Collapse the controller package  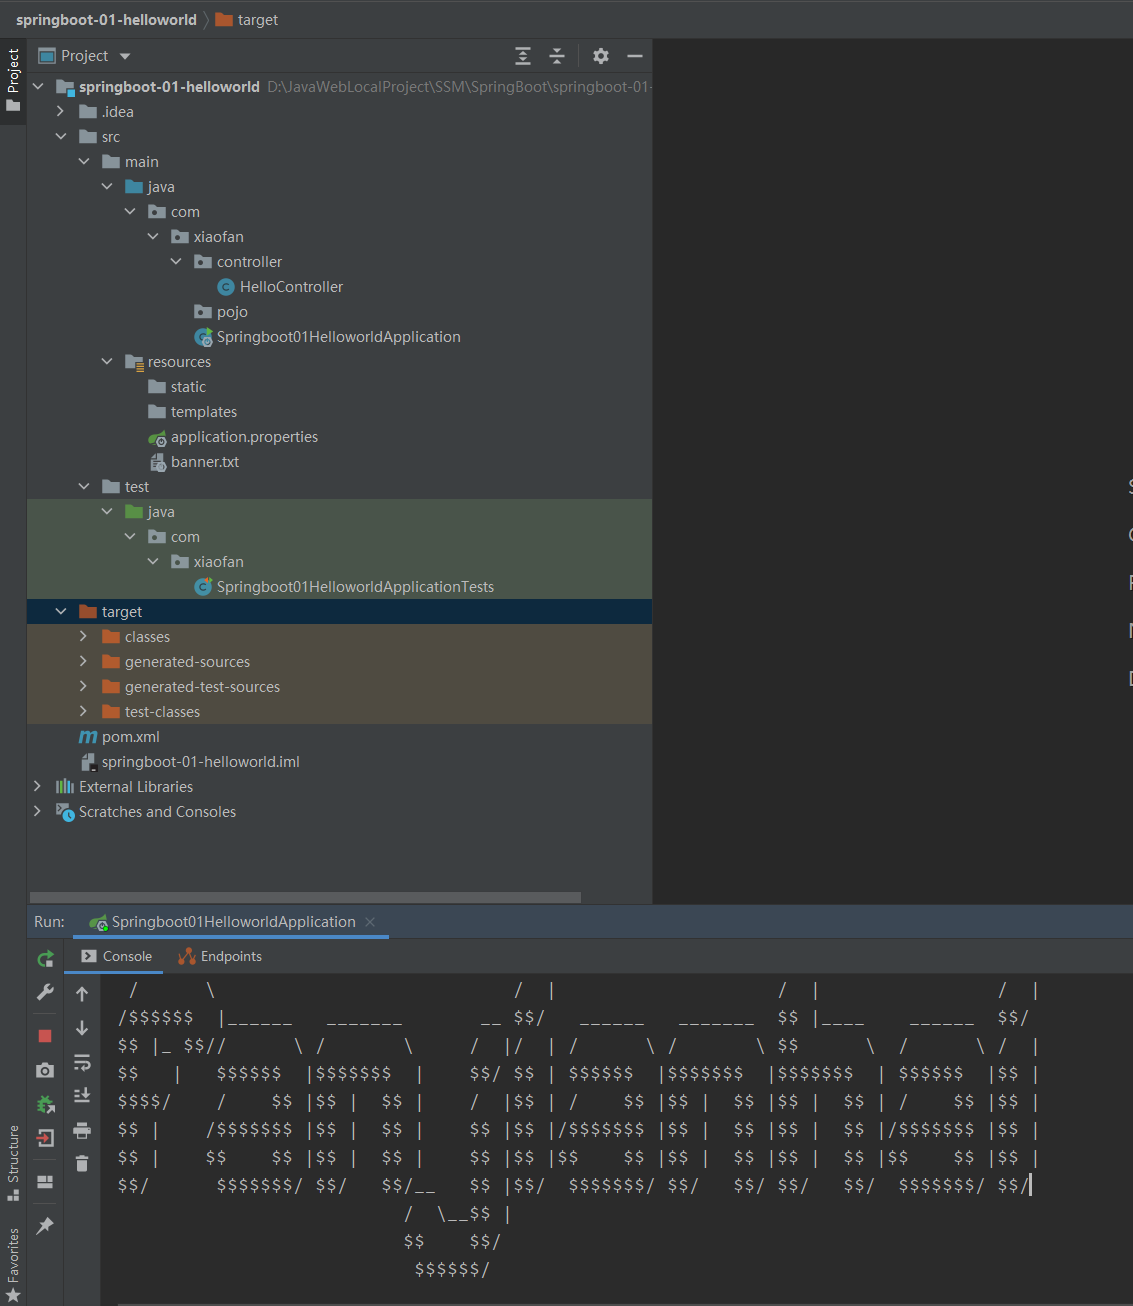(176, 261)
